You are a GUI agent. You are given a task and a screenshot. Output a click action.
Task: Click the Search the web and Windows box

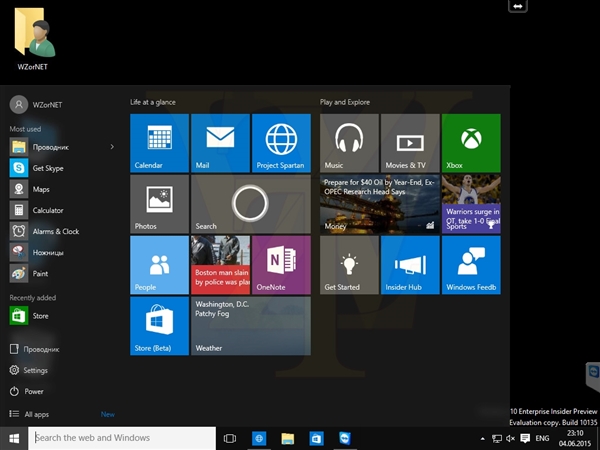[122, 438]
